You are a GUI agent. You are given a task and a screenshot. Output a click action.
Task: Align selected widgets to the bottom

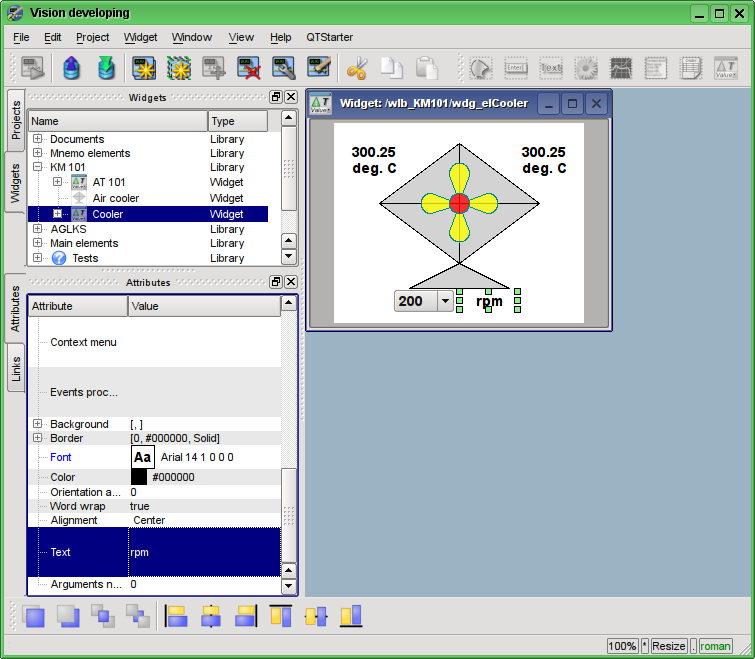pyautogui.click(x=350, y=616)
